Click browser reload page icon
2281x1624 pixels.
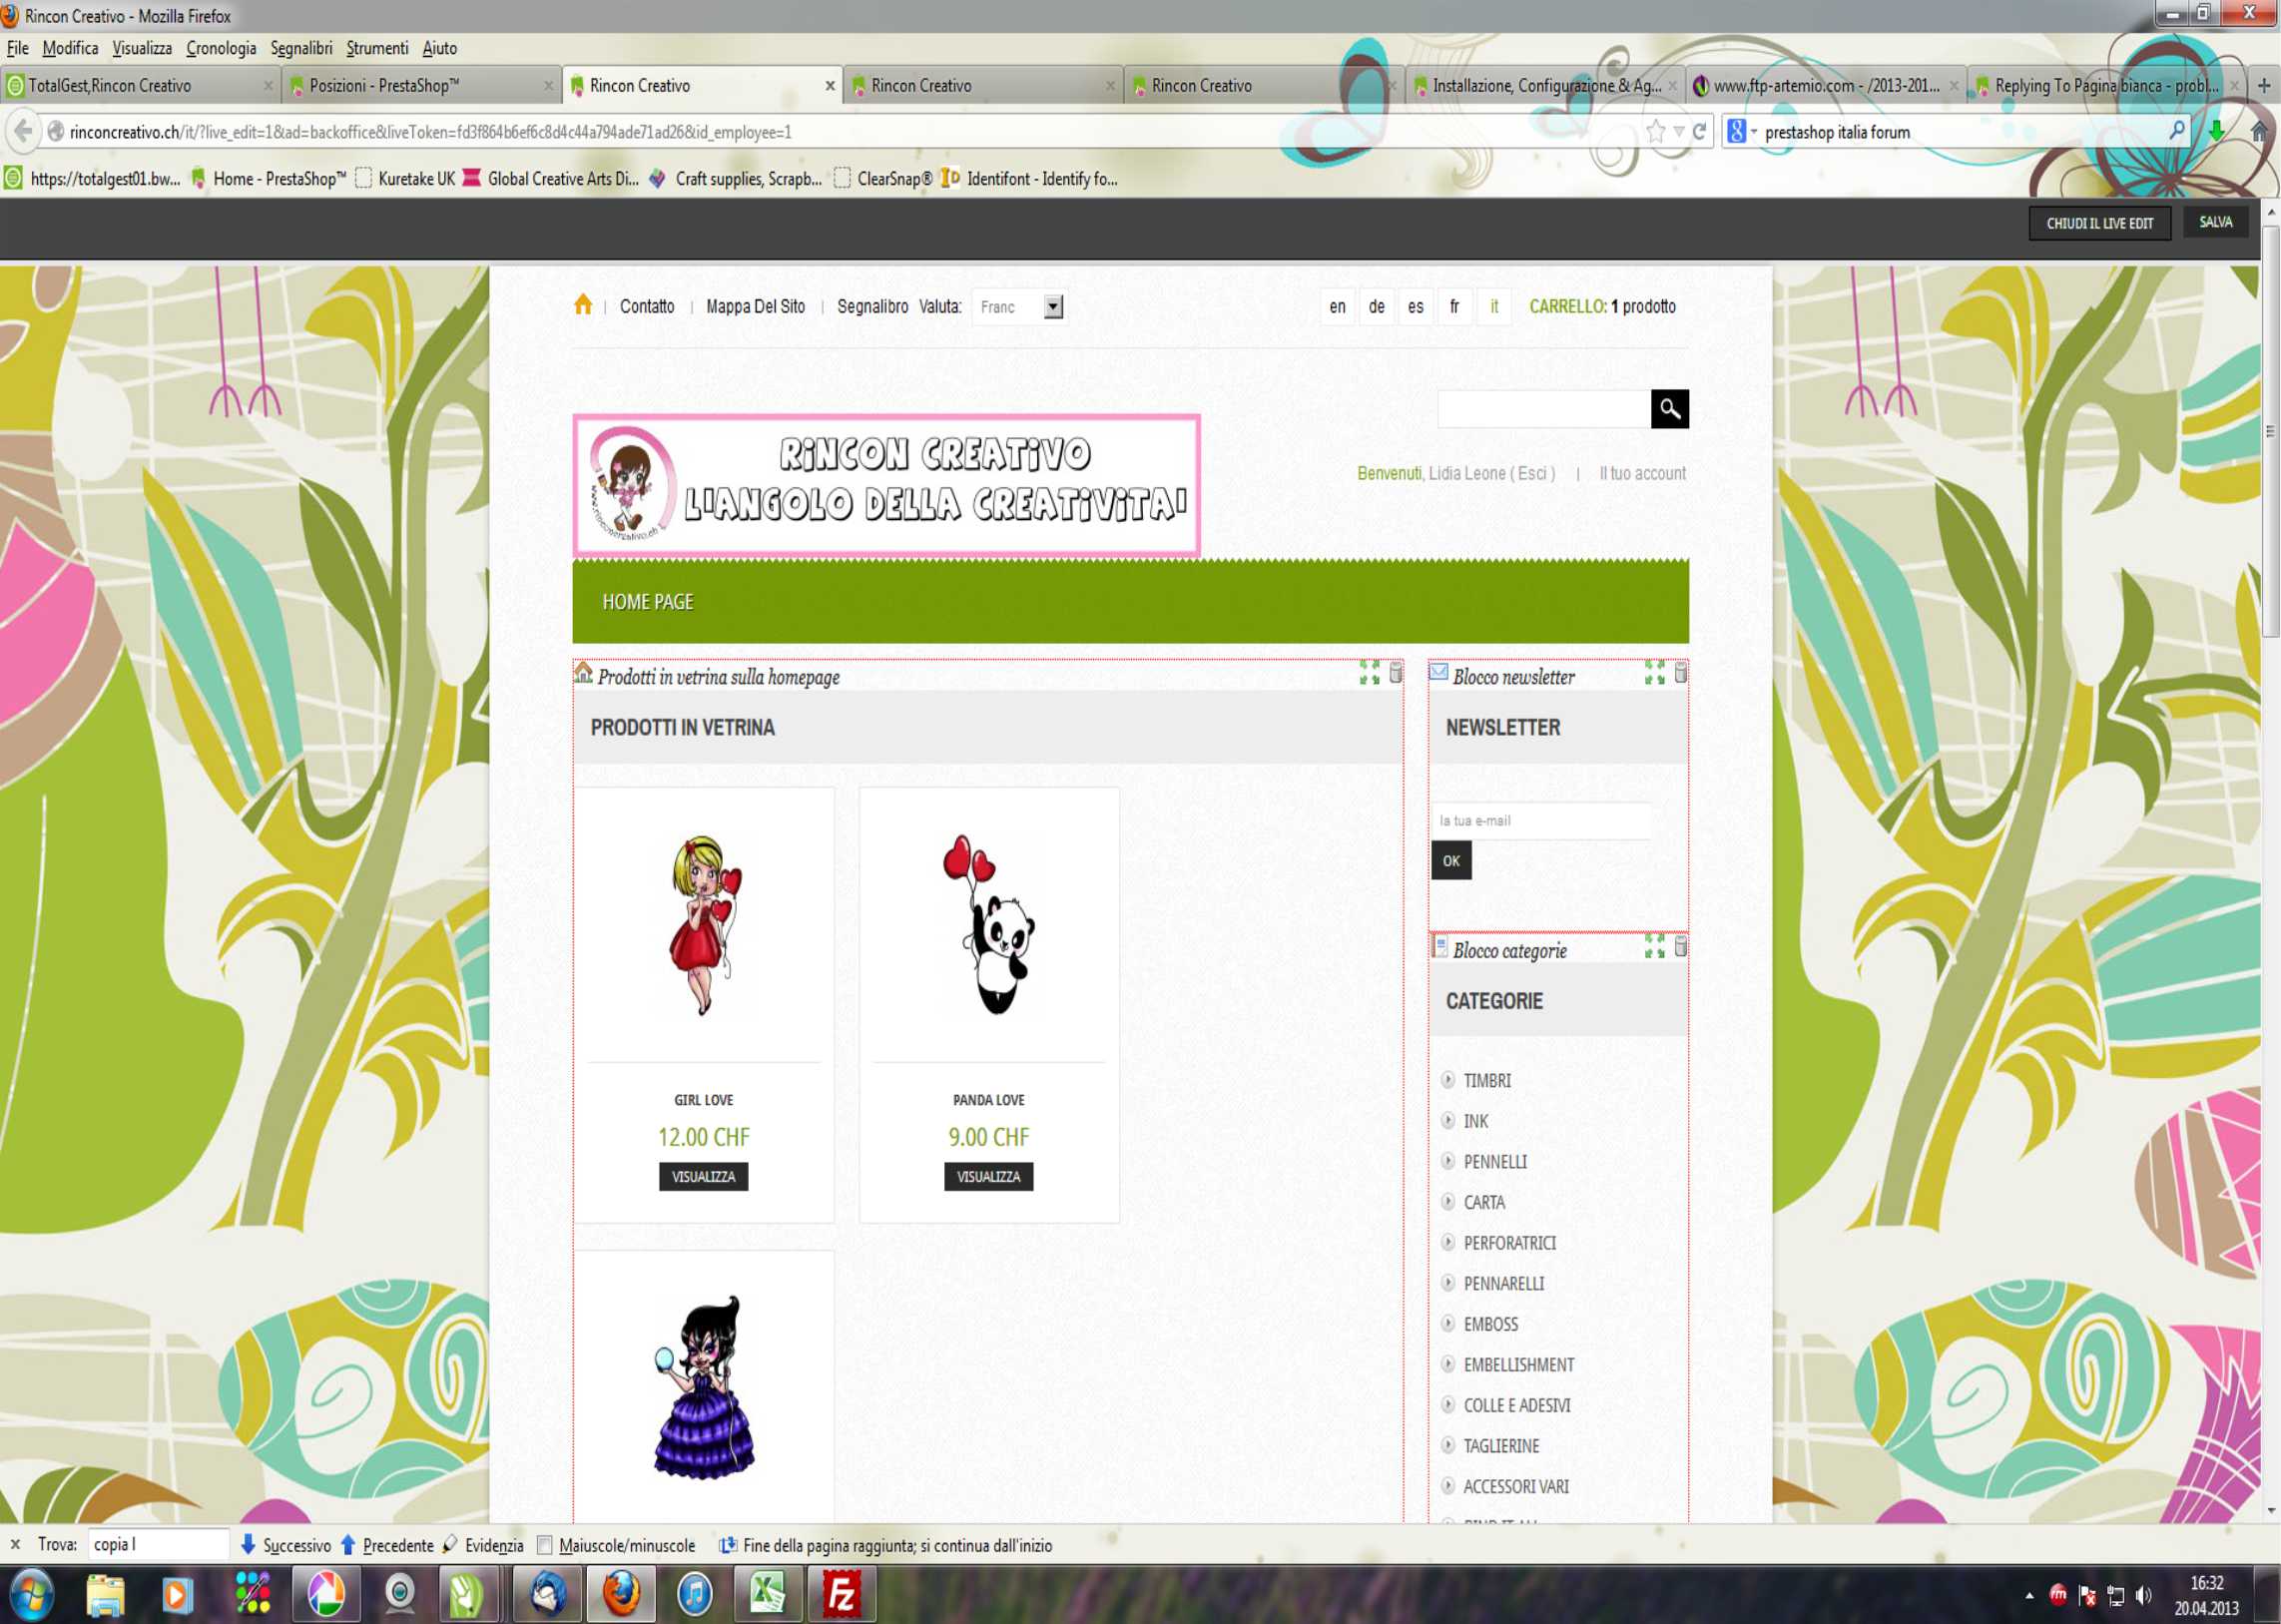[x=1699, y=131]
